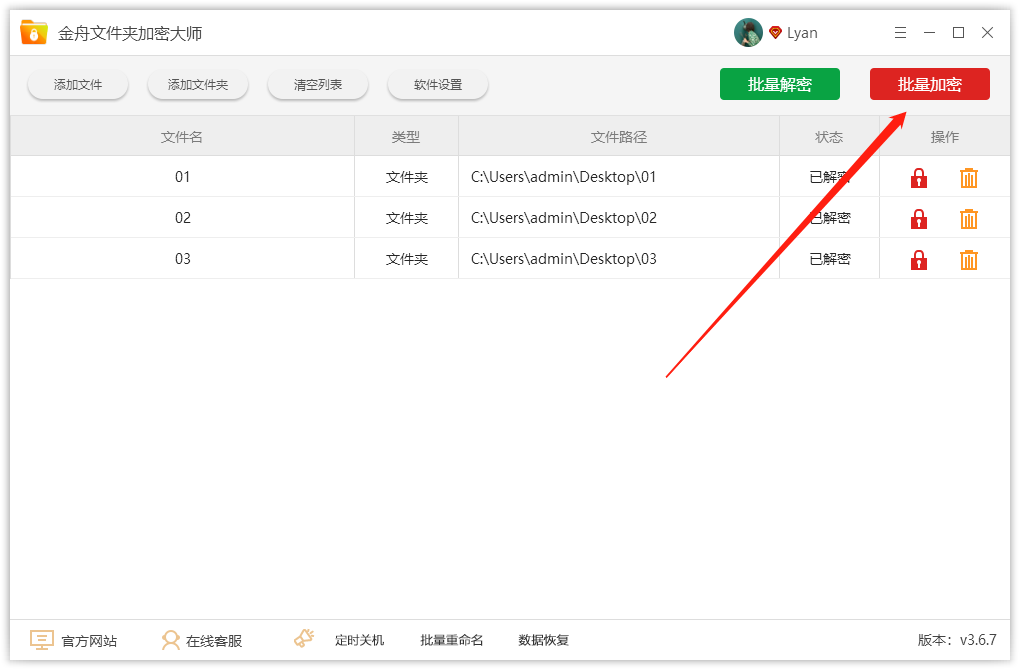Click the 状态 column header
Screen dimensions: 1020x670
click(x=829, y=137)
